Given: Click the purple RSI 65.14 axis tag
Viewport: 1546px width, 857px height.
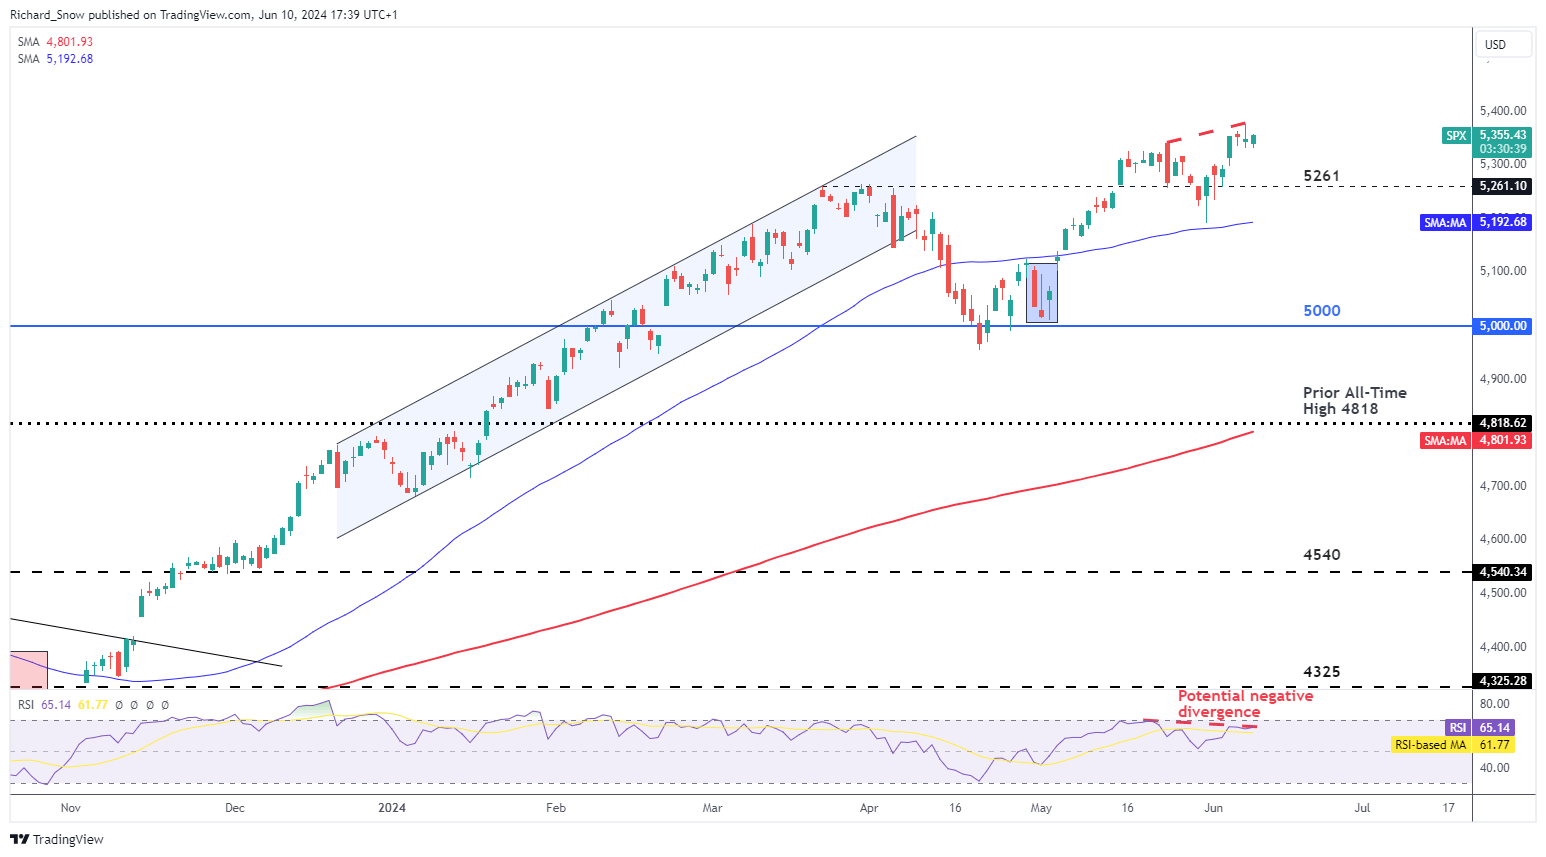Looking at the screenshot, I should (1479, 728).
